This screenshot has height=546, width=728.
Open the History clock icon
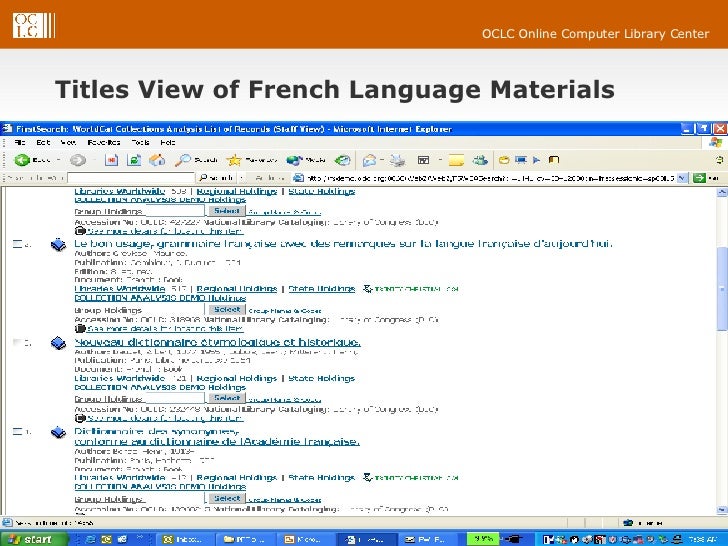(343, 160)
